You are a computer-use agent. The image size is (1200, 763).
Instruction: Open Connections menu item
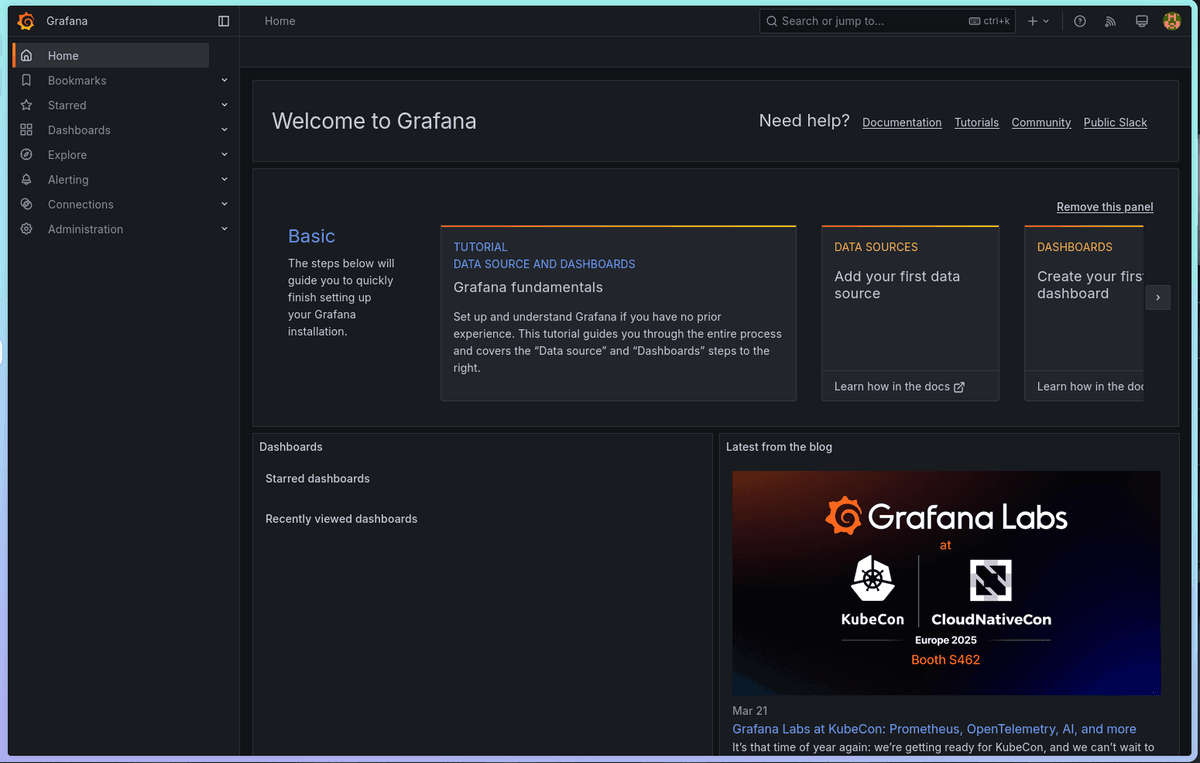(x=81, y=204)
